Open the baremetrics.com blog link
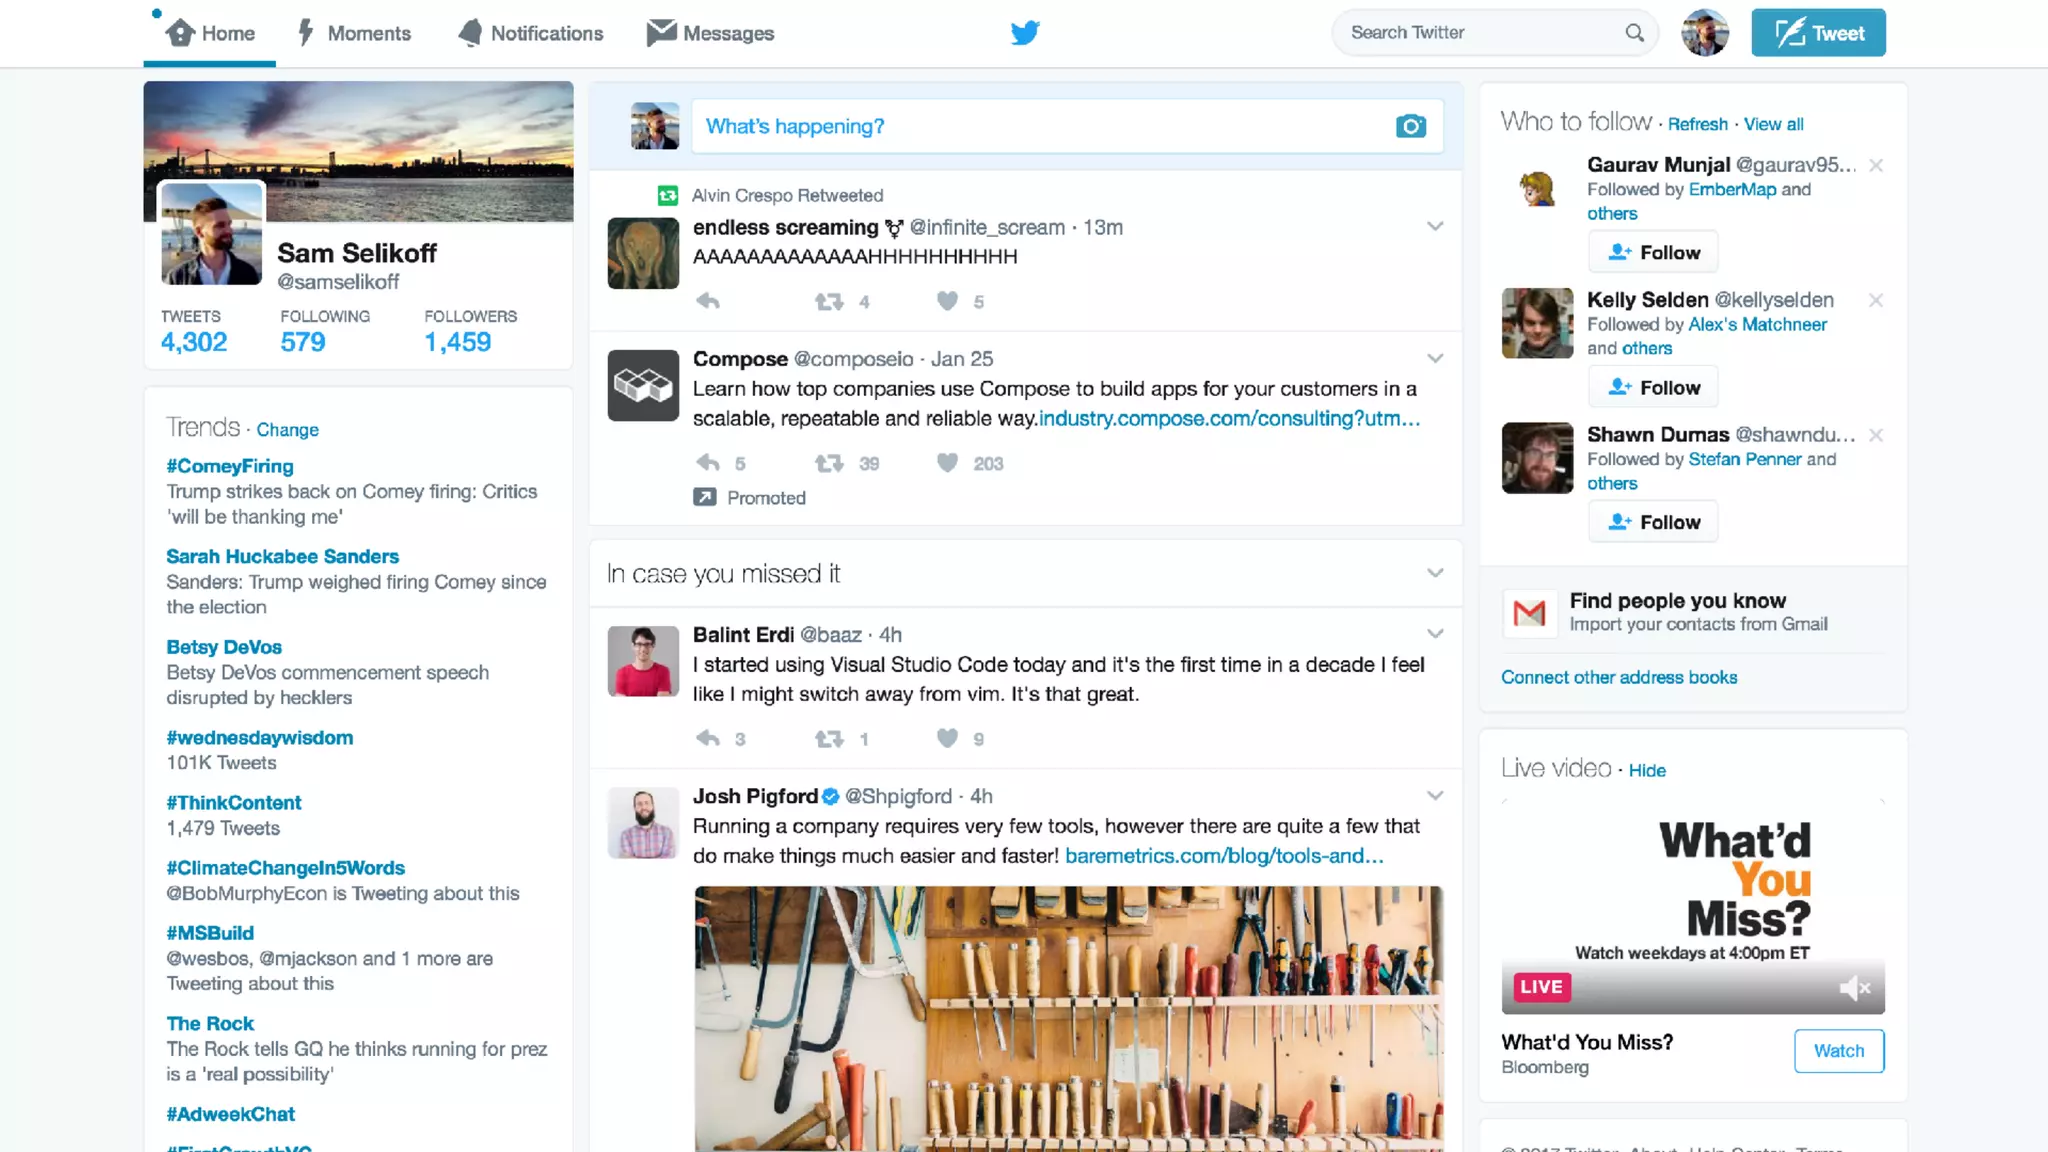2048x1152 pixels. (1224, 856)
